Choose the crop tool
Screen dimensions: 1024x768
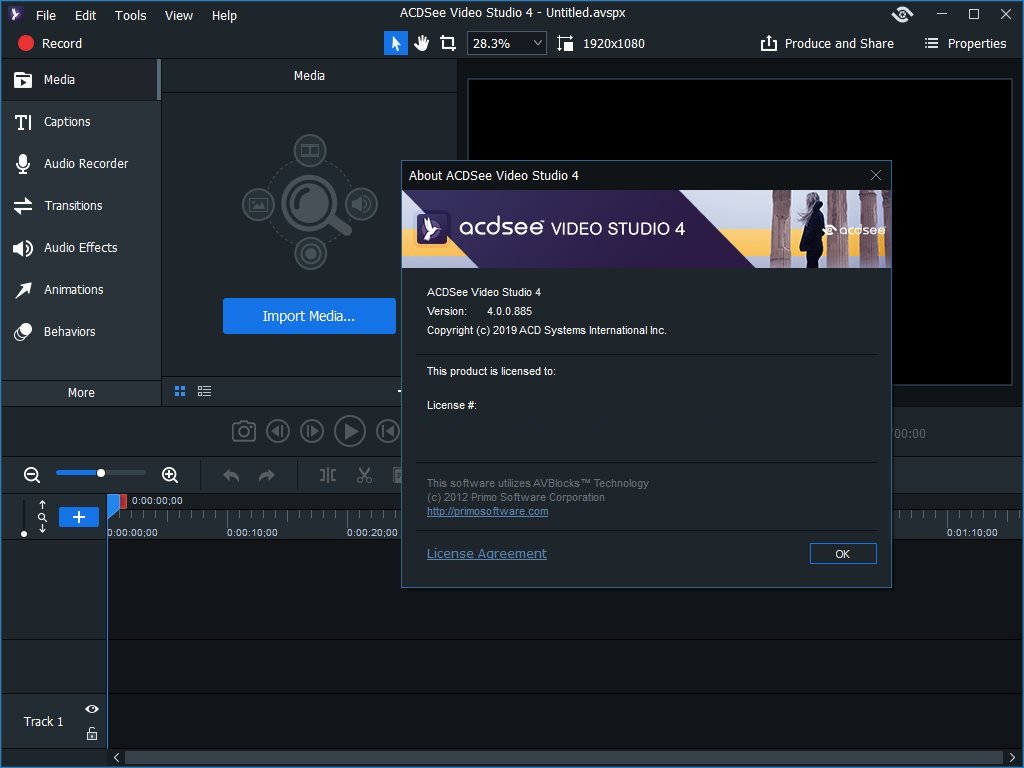tap(448, 43)
